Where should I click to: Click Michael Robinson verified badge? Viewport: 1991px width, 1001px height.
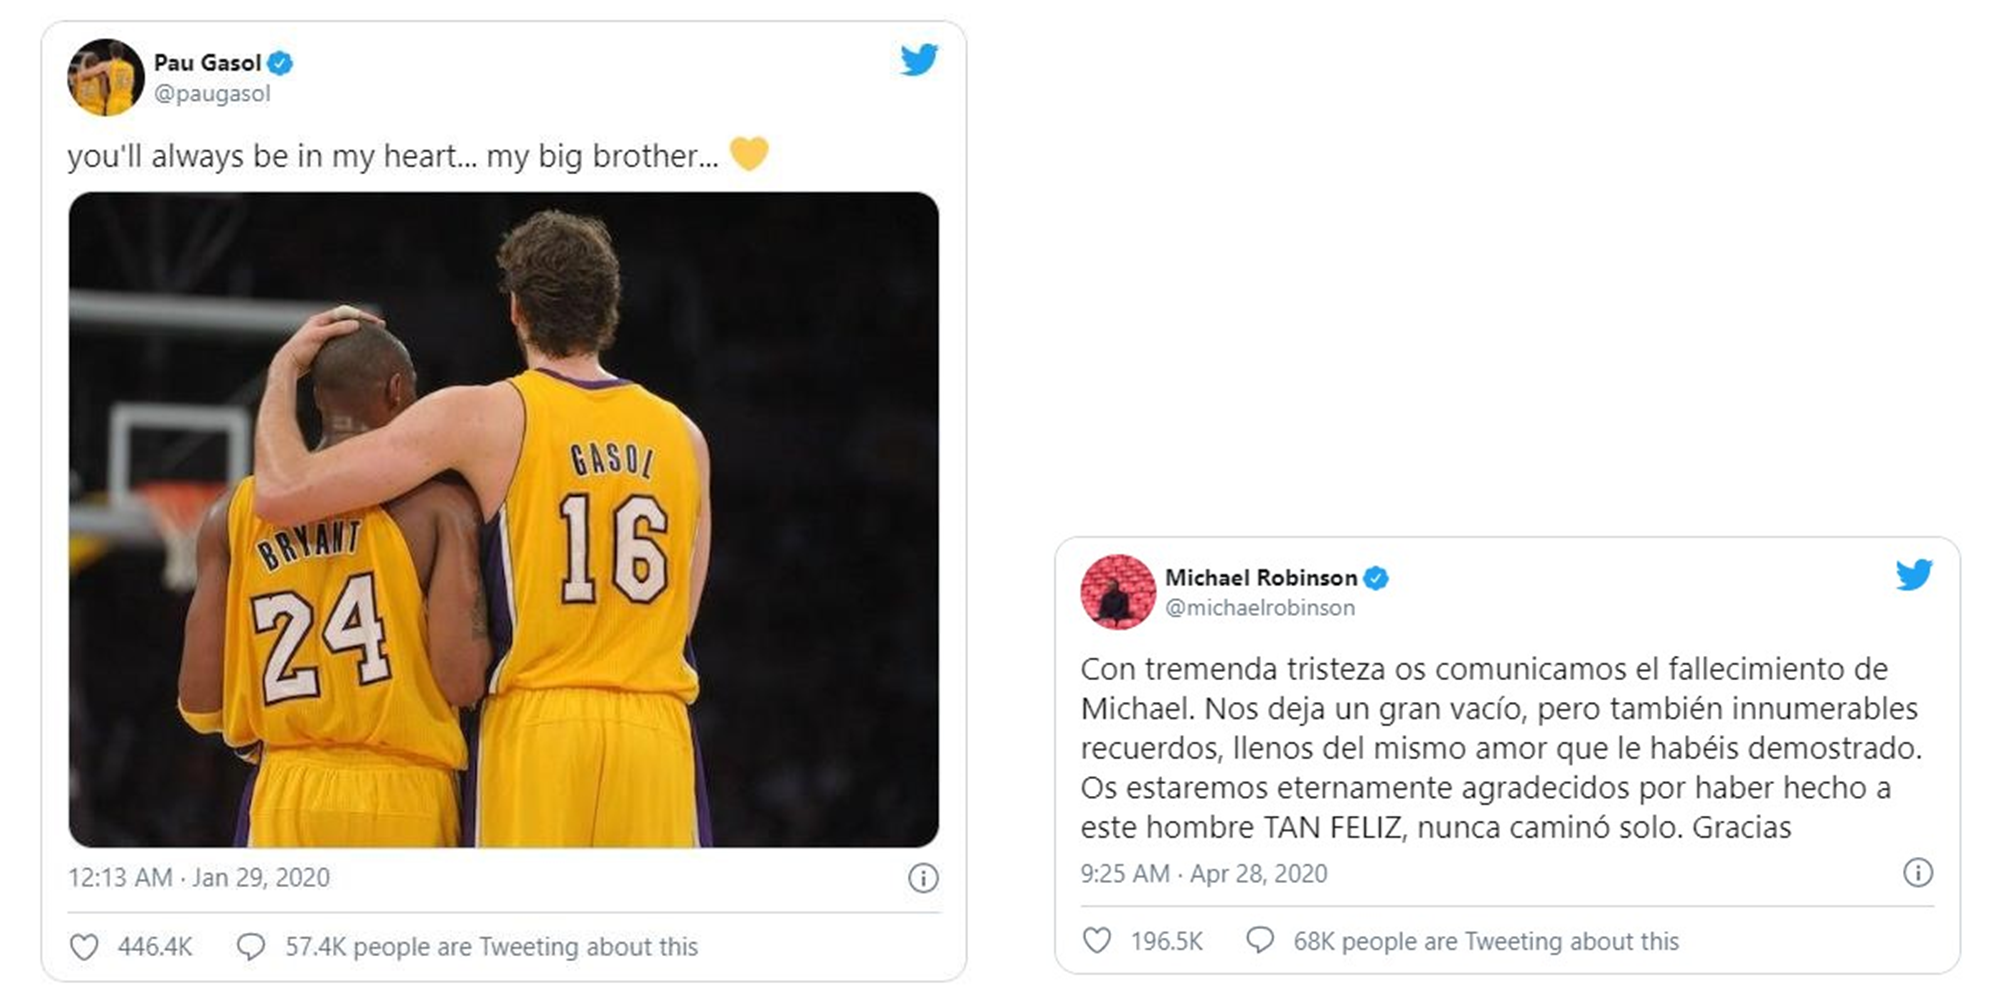(x=1376, y=578)
